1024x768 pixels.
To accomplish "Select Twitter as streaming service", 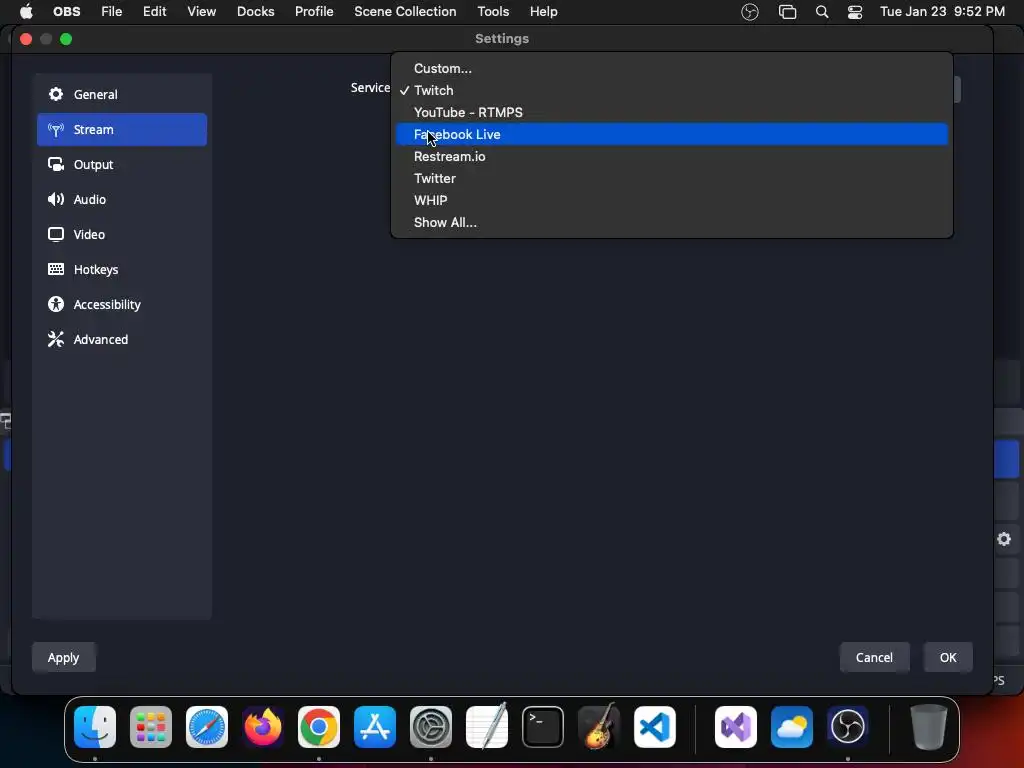I will point(671,178).
